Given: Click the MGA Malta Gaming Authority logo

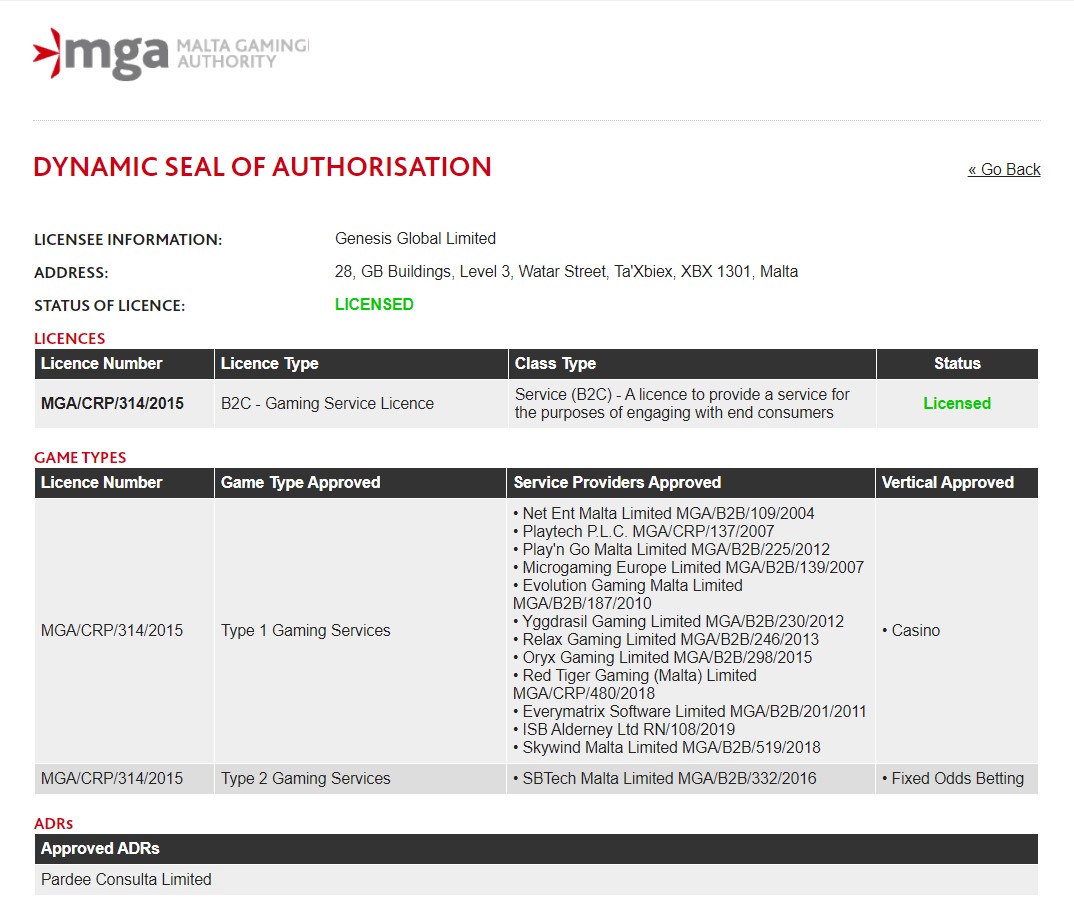Looking at the screenshot, I should click(x=171, y=54).
